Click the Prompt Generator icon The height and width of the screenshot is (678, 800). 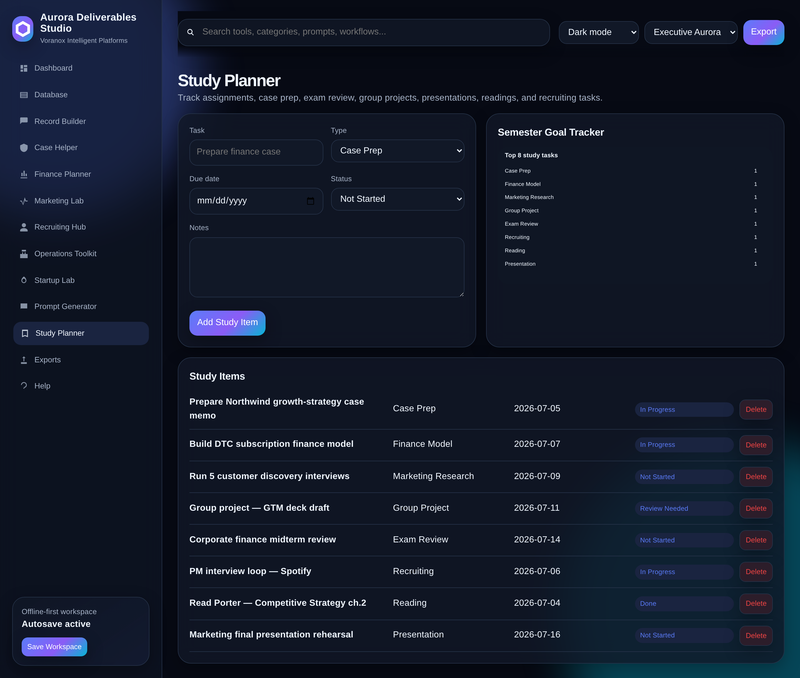pyautogui.click(x=23, y=306)
